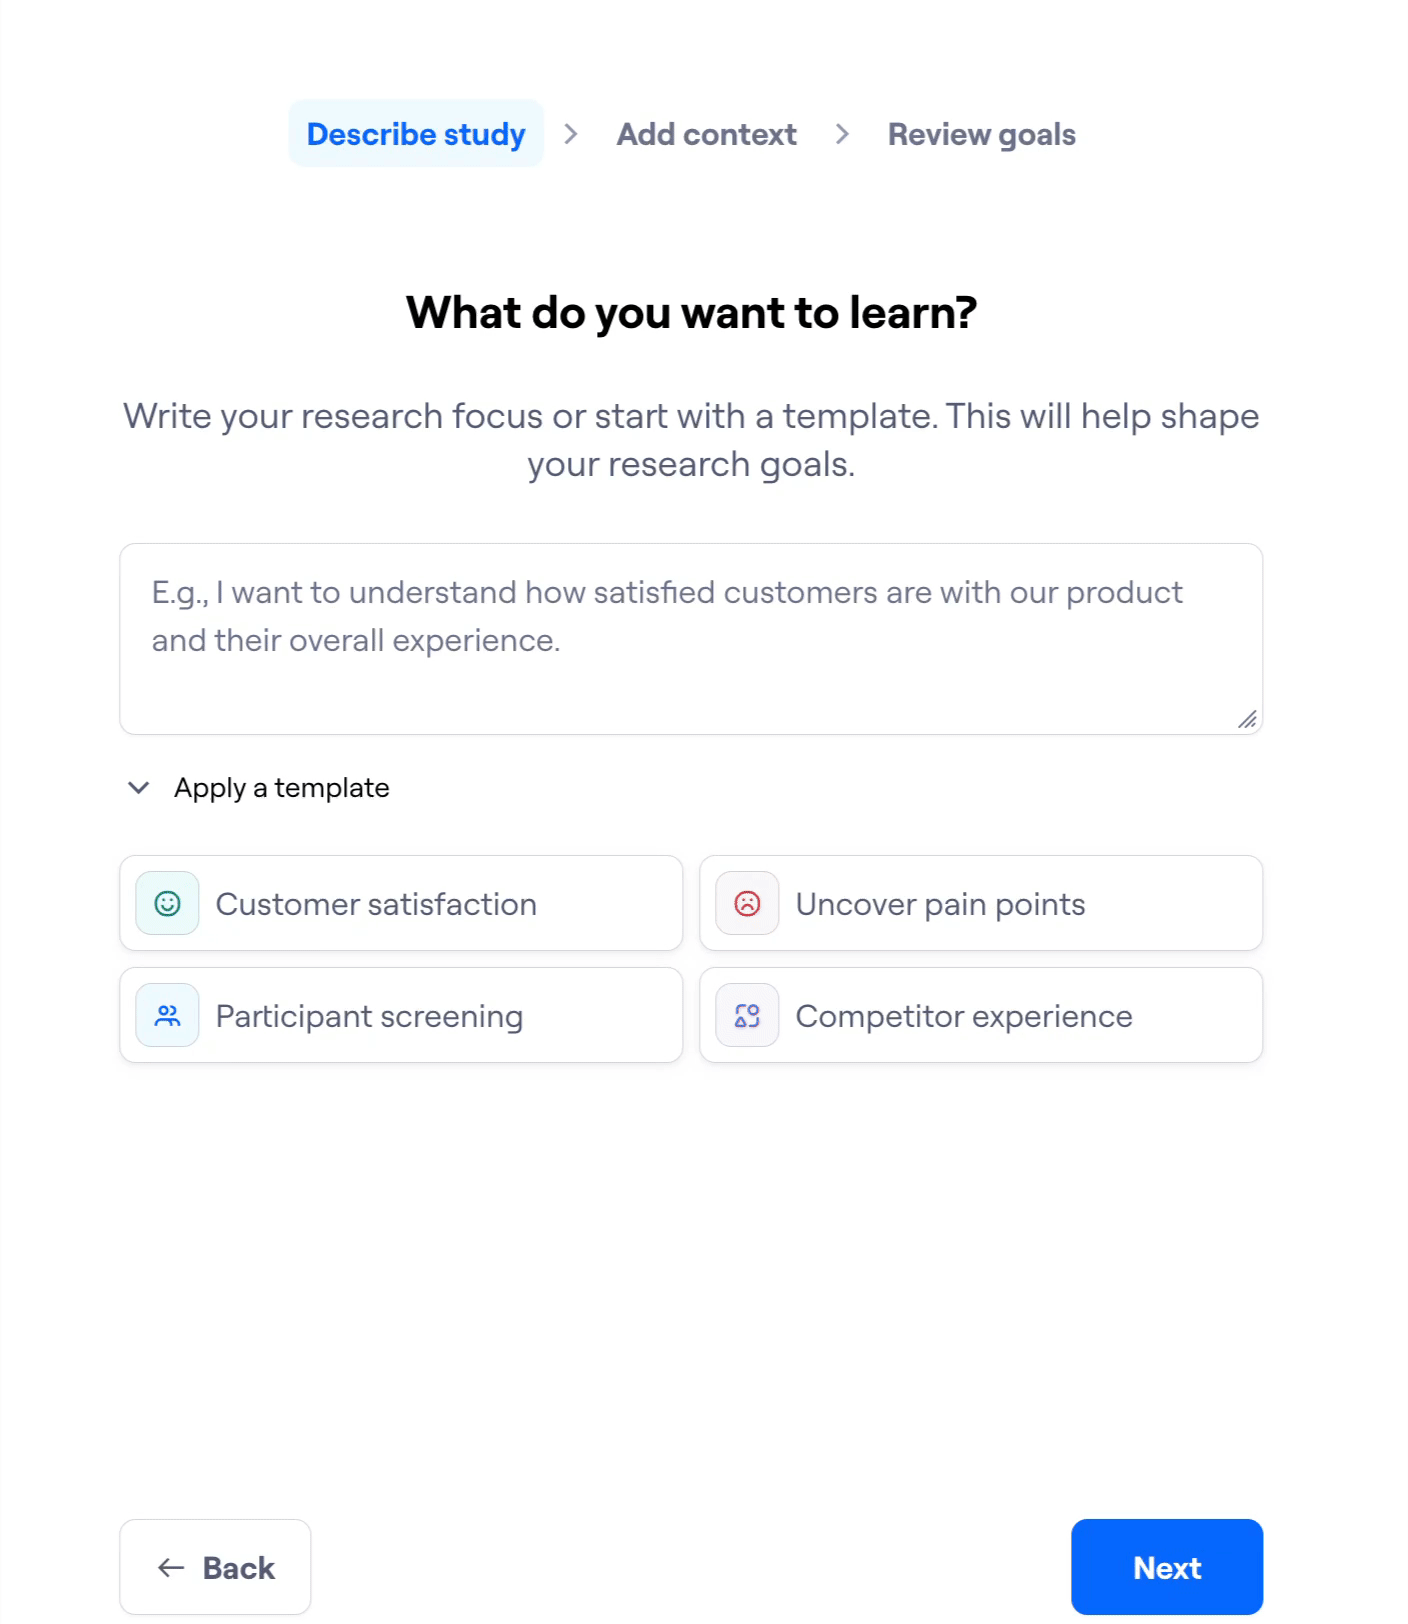Click the red frown Uncover pain points icon
The image size is (1408, 1624).
click(x=747, y=904)
